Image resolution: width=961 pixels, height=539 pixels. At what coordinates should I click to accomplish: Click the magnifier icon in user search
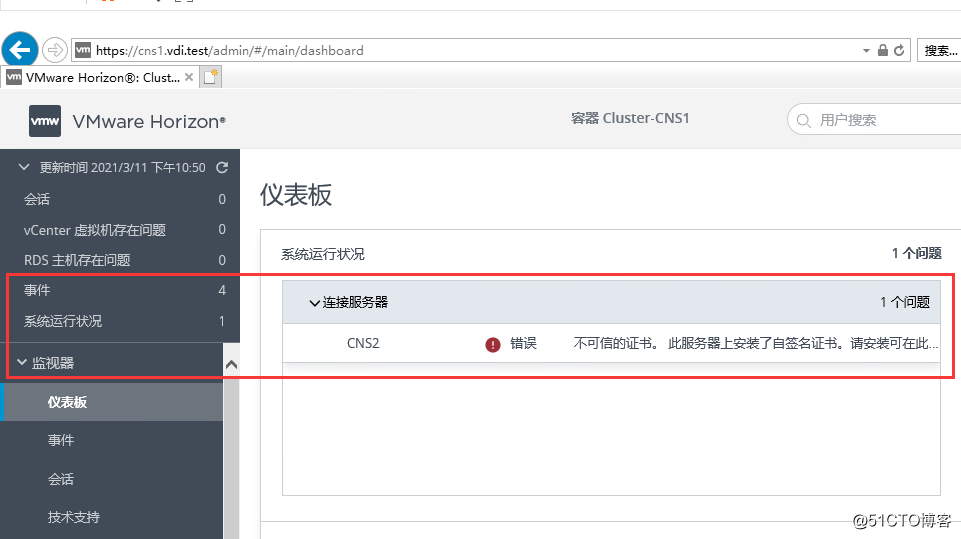[x=803, y=120]
